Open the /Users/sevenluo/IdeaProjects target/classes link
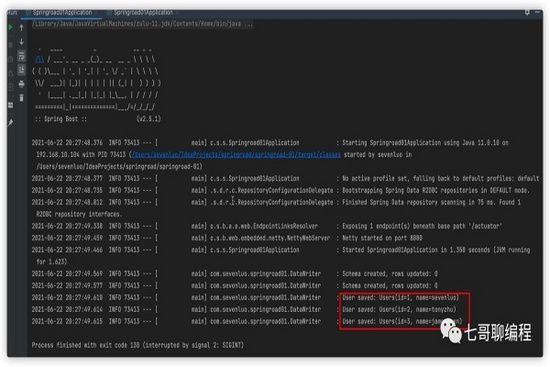 235,155
